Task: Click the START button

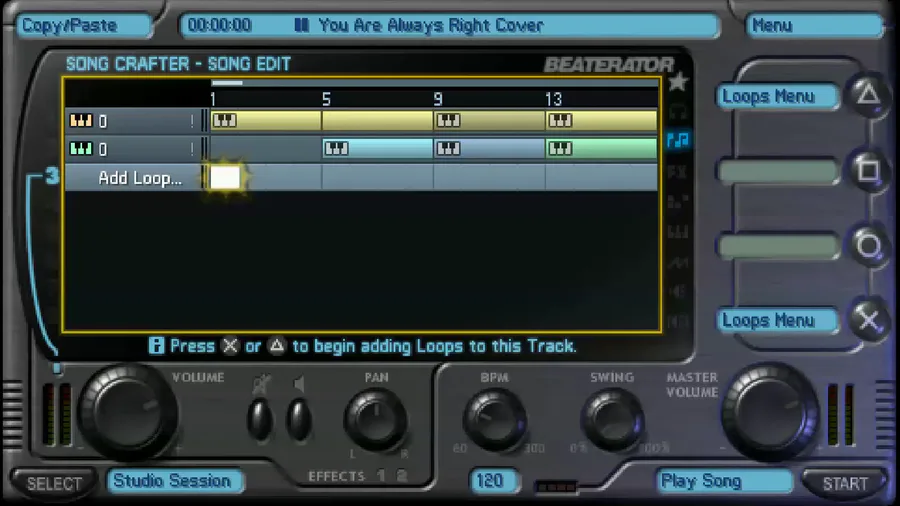Action: tap(845, 483)
